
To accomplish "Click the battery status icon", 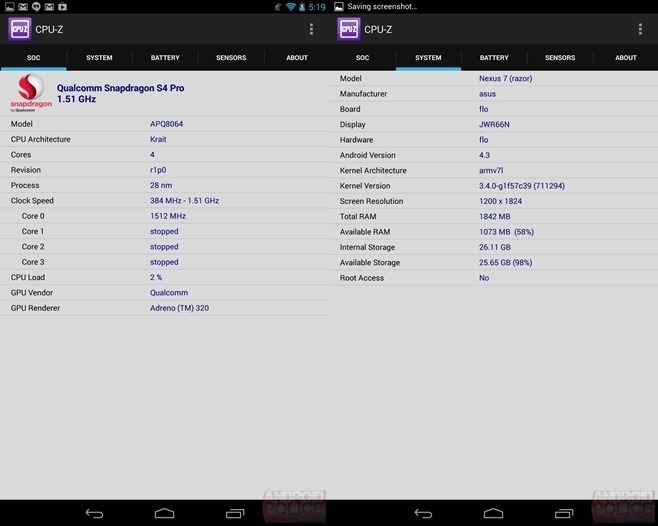I will click(302, 7).
